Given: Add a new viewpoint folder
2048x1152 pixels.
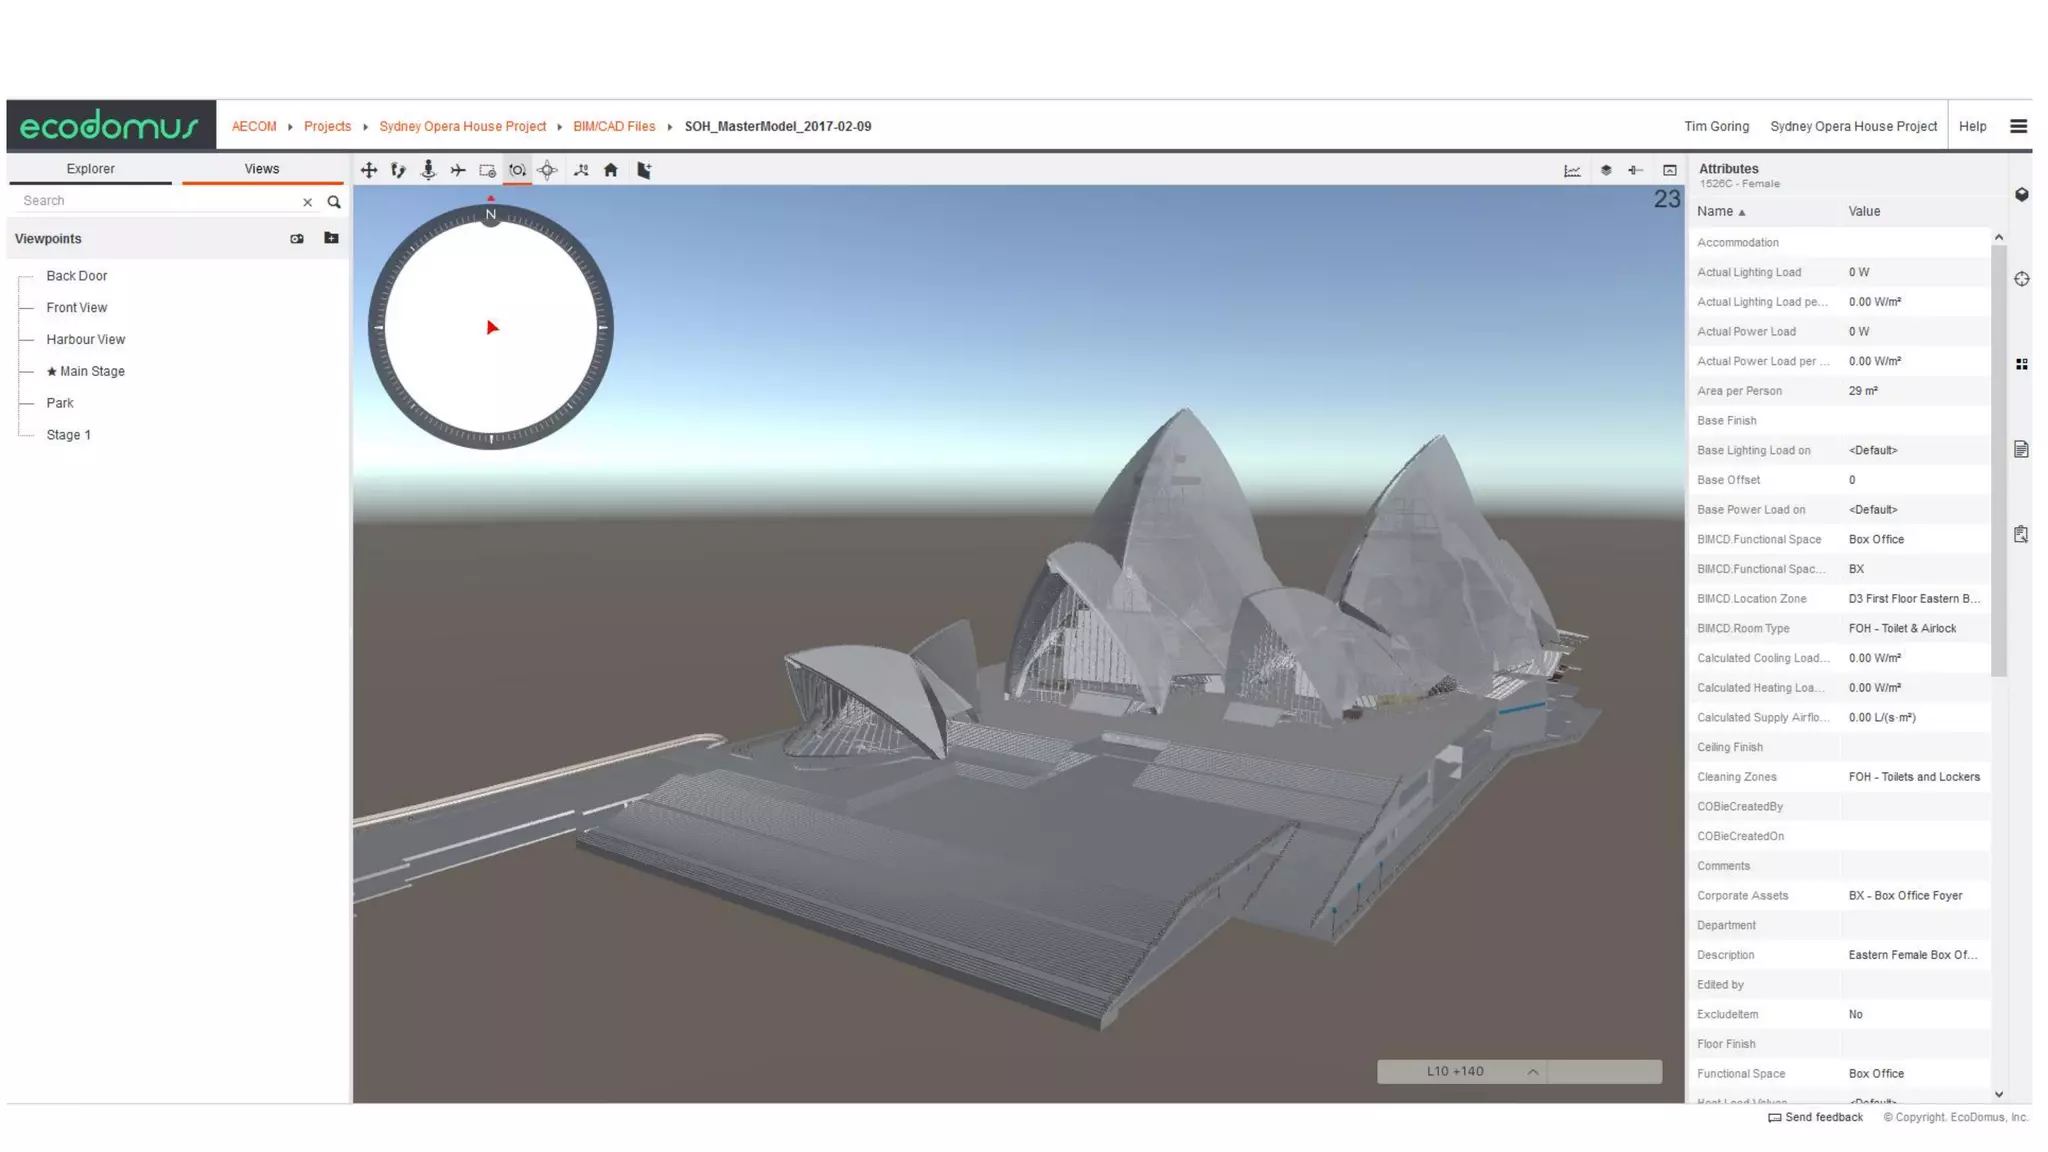Looking at the screenshot, I should click(331, 238).
